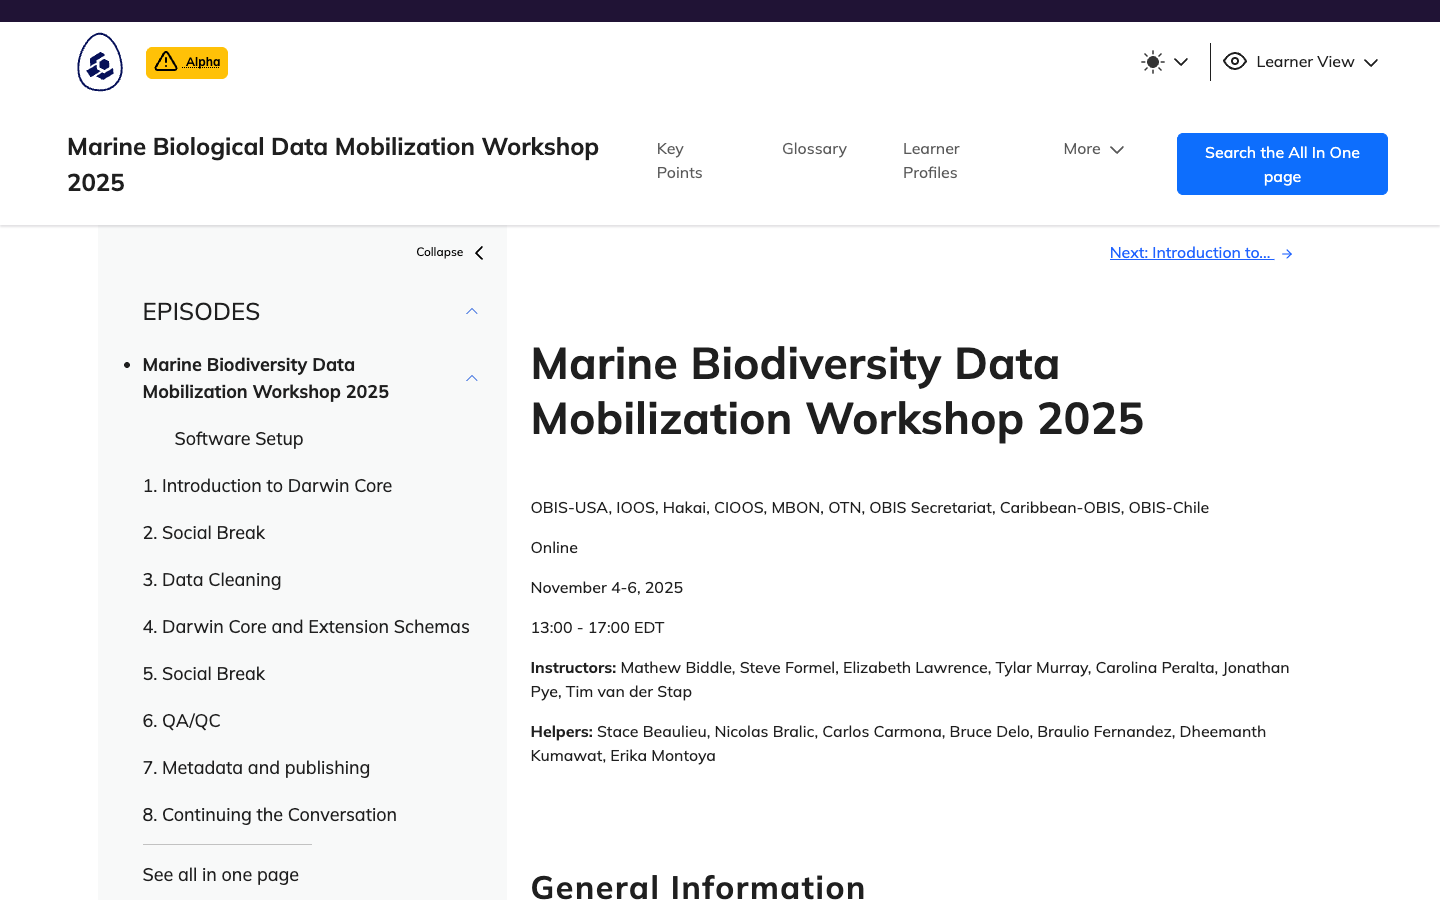
Task: Open episode 1. Introduction to Darwin Core
Action: (x=267, y=486)
